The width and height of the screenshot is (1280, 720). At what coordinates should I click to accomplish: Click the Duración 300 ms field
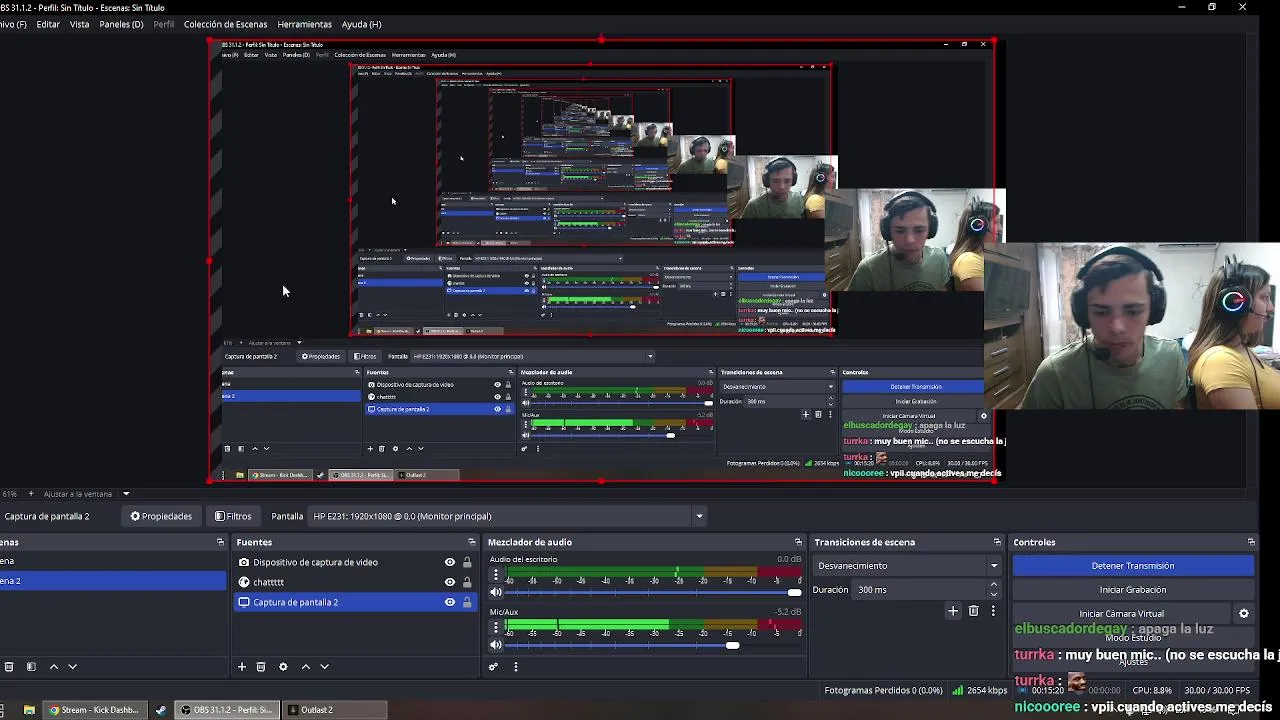tap(920, 590)
